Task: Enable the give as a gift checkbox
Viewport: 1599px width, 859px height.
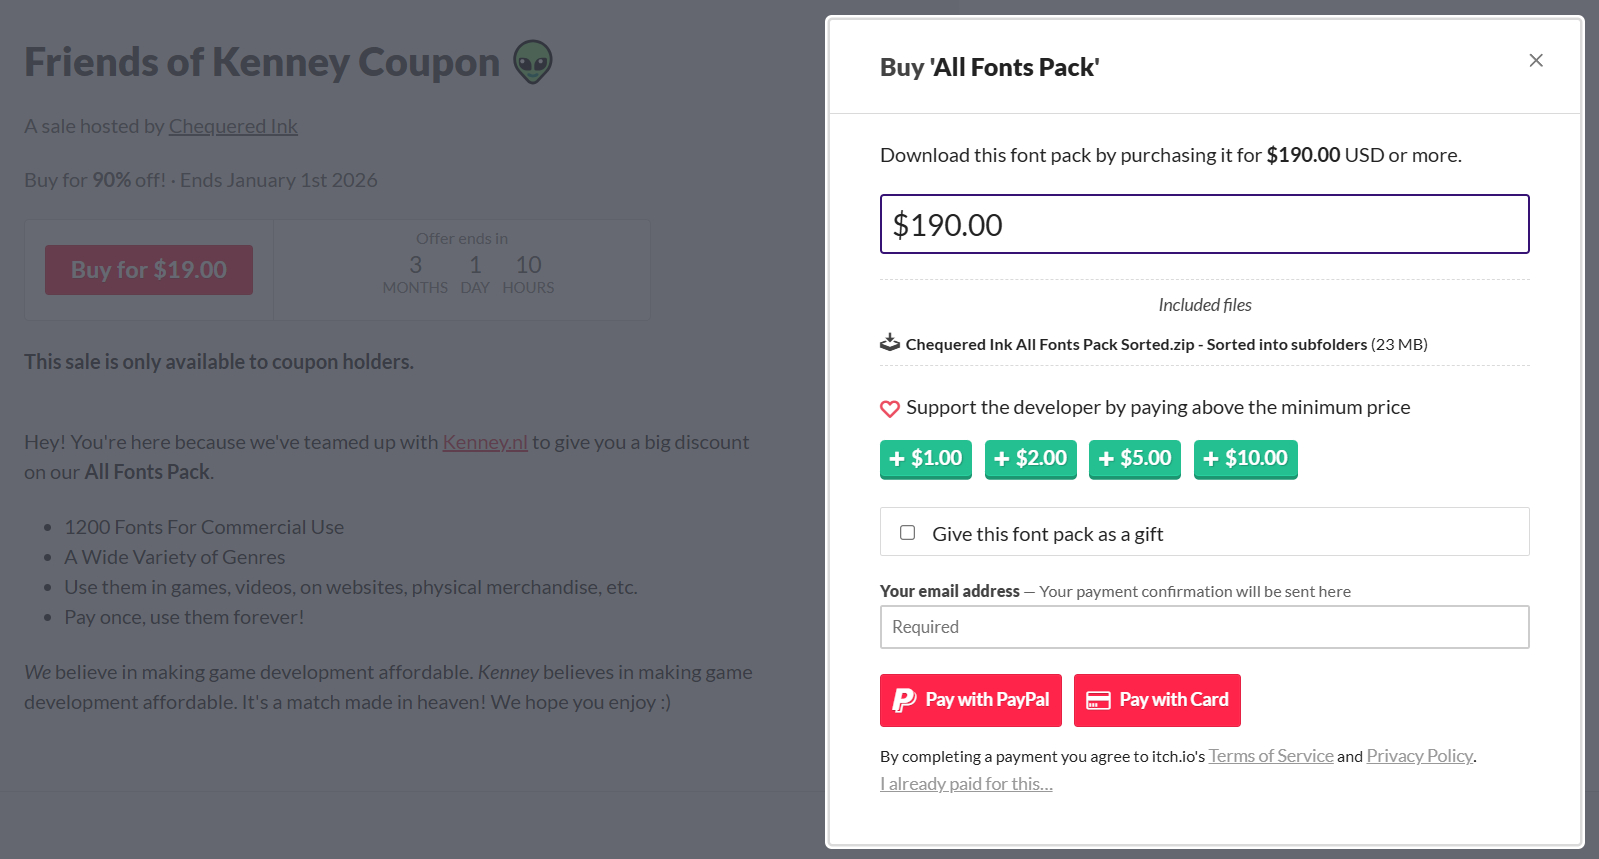Action: coord(908,533)
